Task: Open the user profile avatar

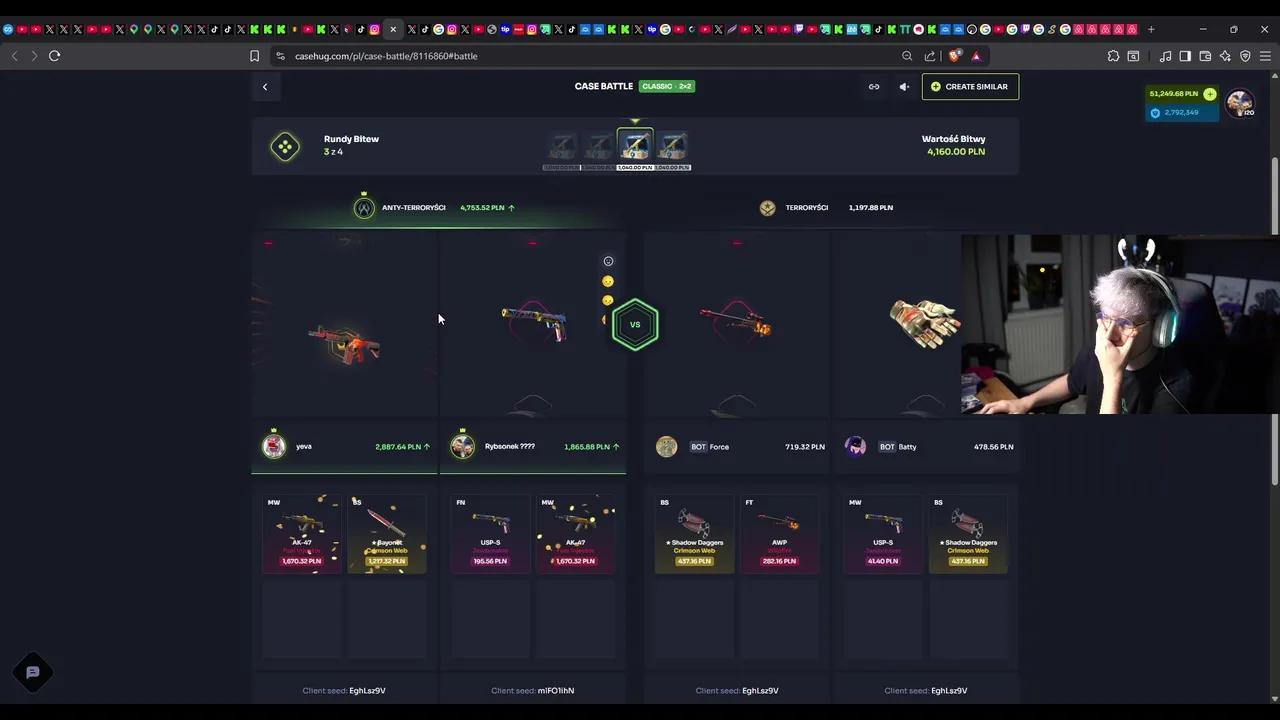Action: (1240, 102)
